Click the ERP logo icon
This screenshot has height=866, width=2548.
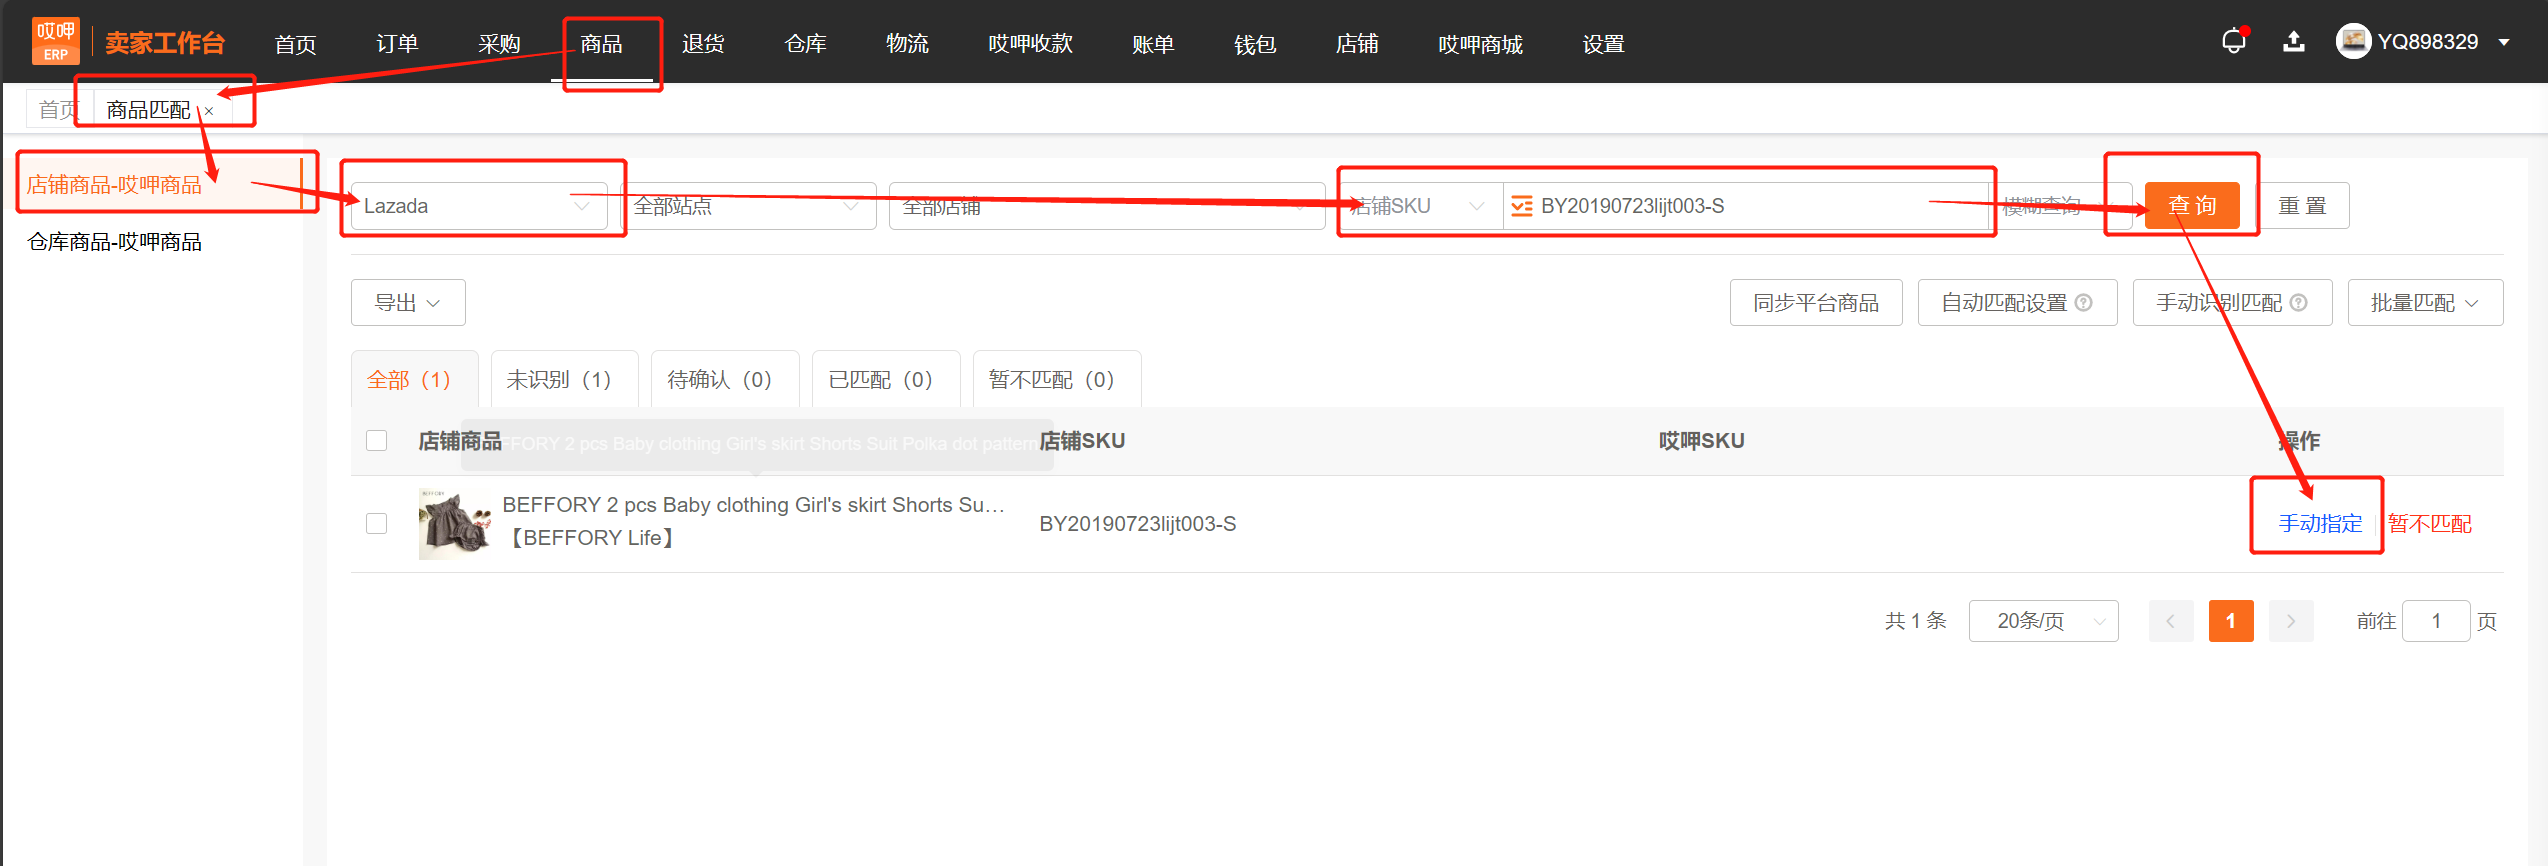(x=55, y=42)
